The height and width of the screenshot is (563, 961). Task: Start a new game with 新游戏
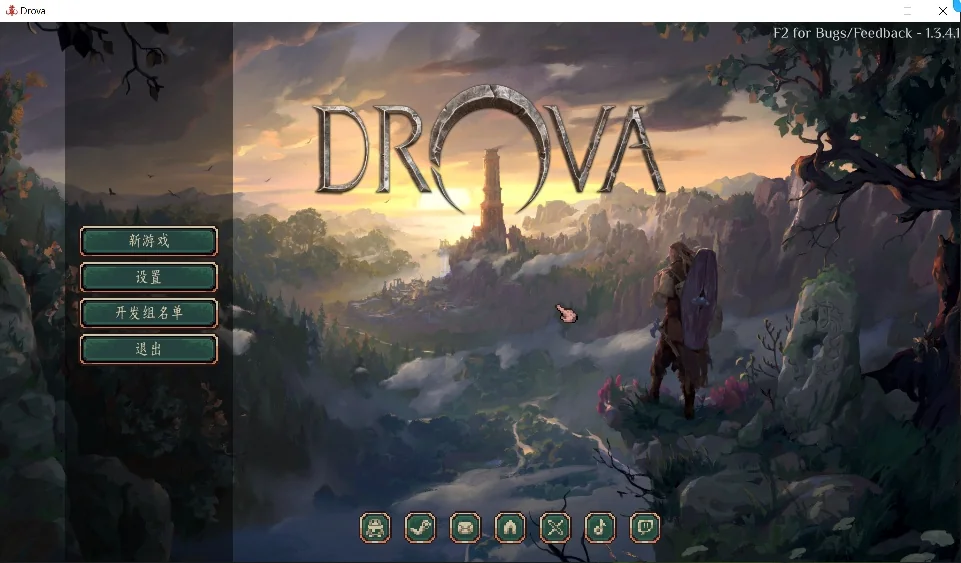149,241
